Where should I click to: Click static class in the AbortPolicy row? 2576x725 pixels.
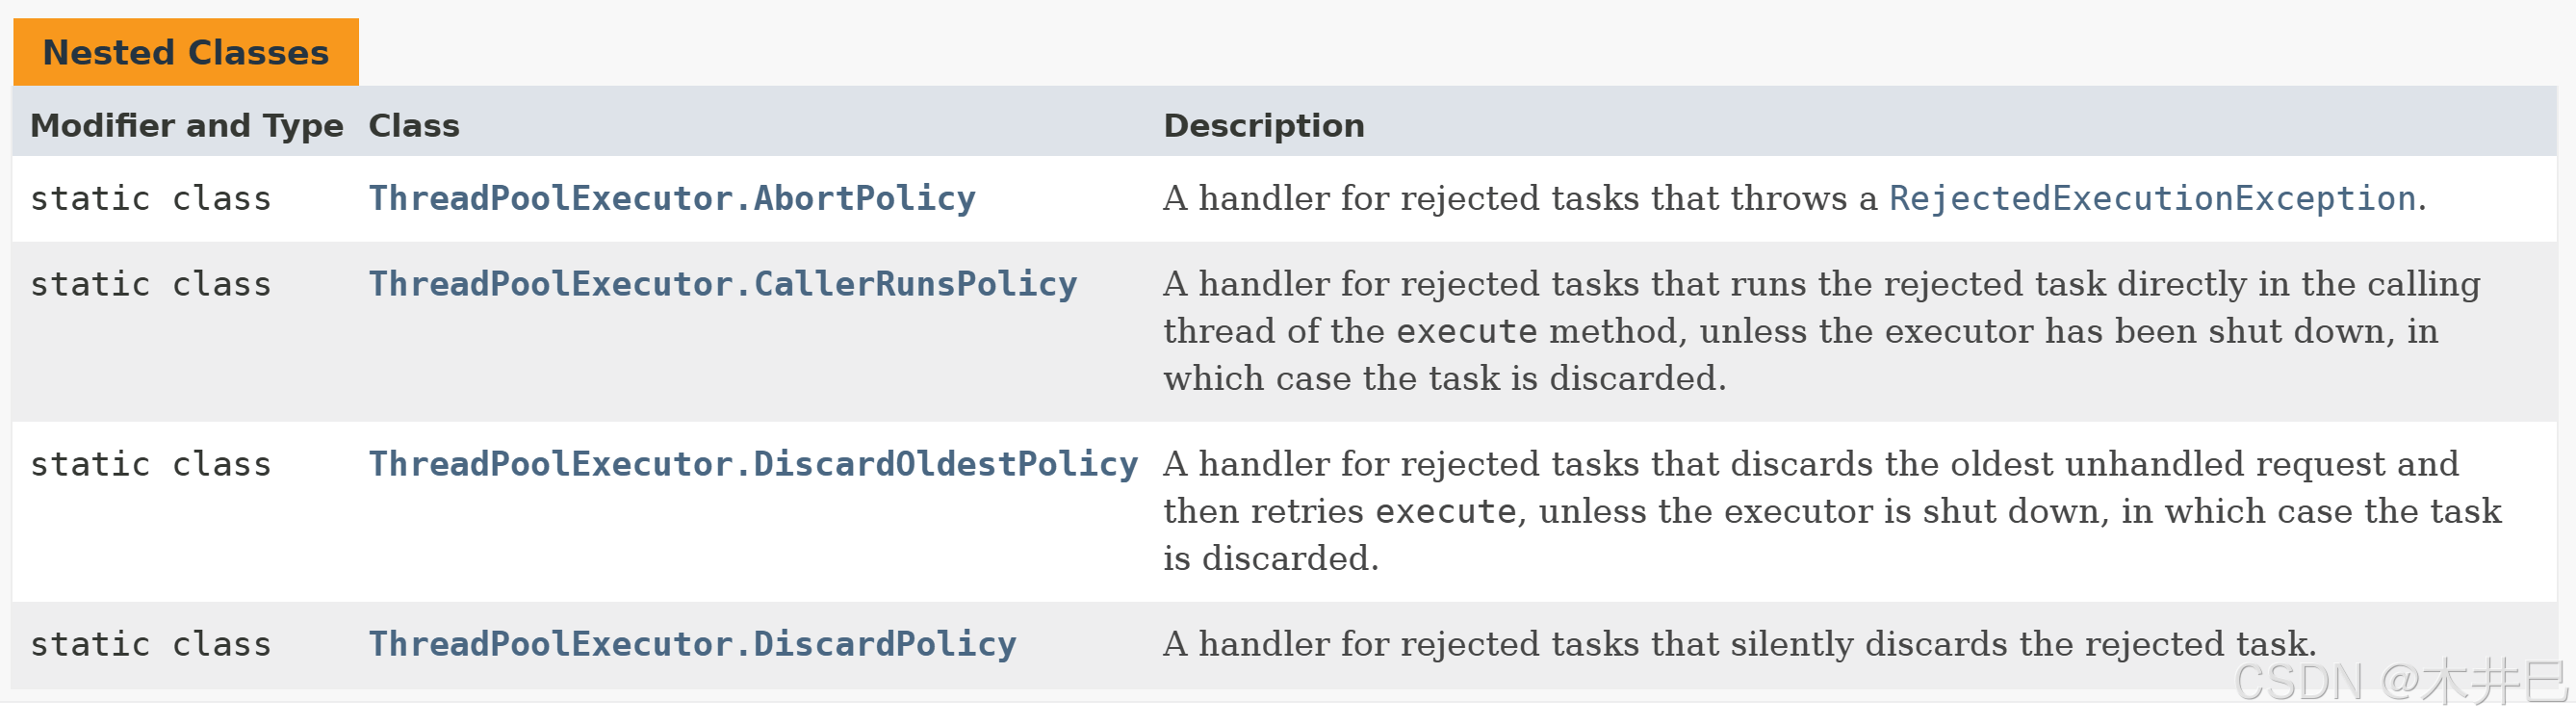(151, 198)
